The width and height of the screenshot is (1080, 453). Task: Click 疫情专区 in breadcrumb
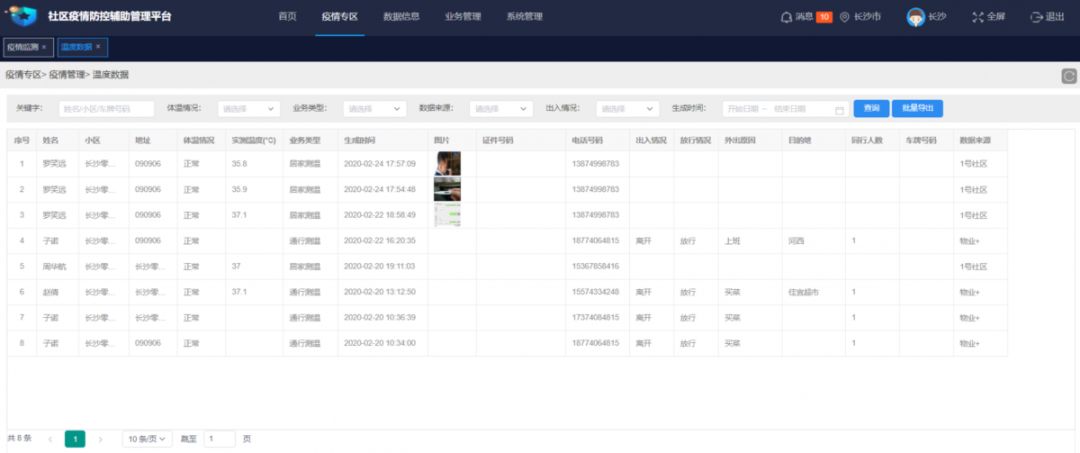pos(23,75)
